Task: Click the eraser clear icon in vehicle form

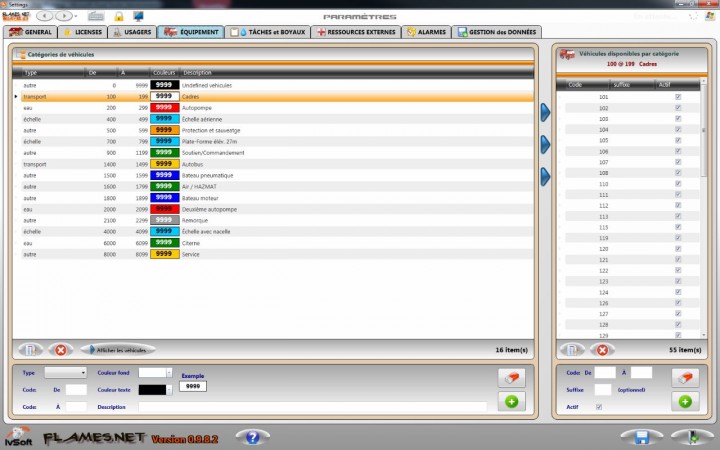Action: tap(685, 377)
